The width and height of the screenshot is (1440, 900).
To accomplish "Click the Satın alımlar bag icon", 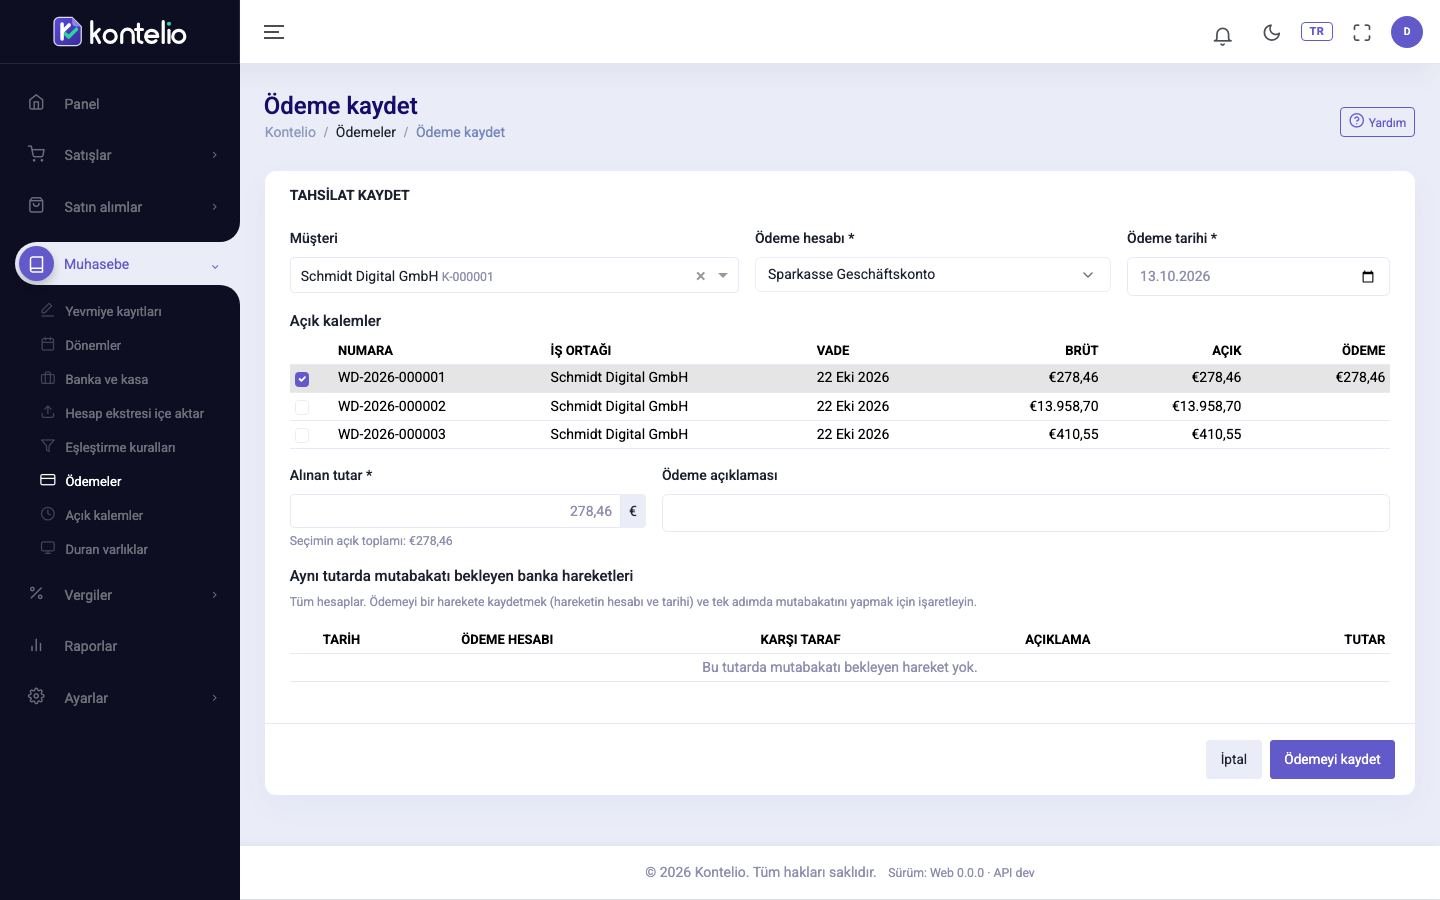I will (36, 205).
